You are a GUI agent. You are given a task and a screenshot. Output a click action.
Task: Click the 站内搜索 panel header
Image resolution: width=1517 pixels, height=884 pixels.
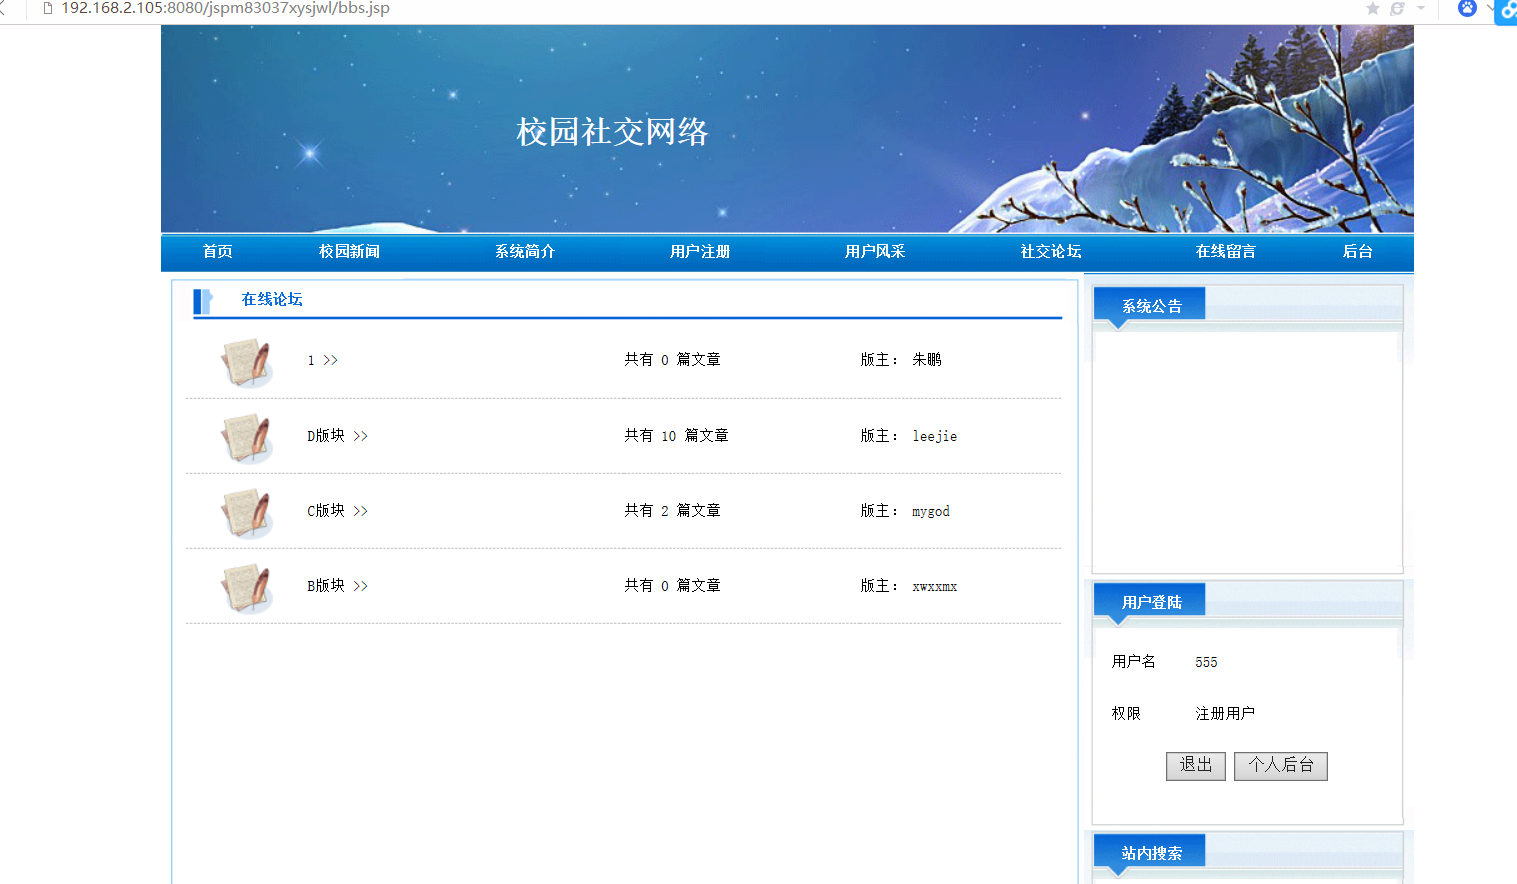click(x=1150, y=852)
